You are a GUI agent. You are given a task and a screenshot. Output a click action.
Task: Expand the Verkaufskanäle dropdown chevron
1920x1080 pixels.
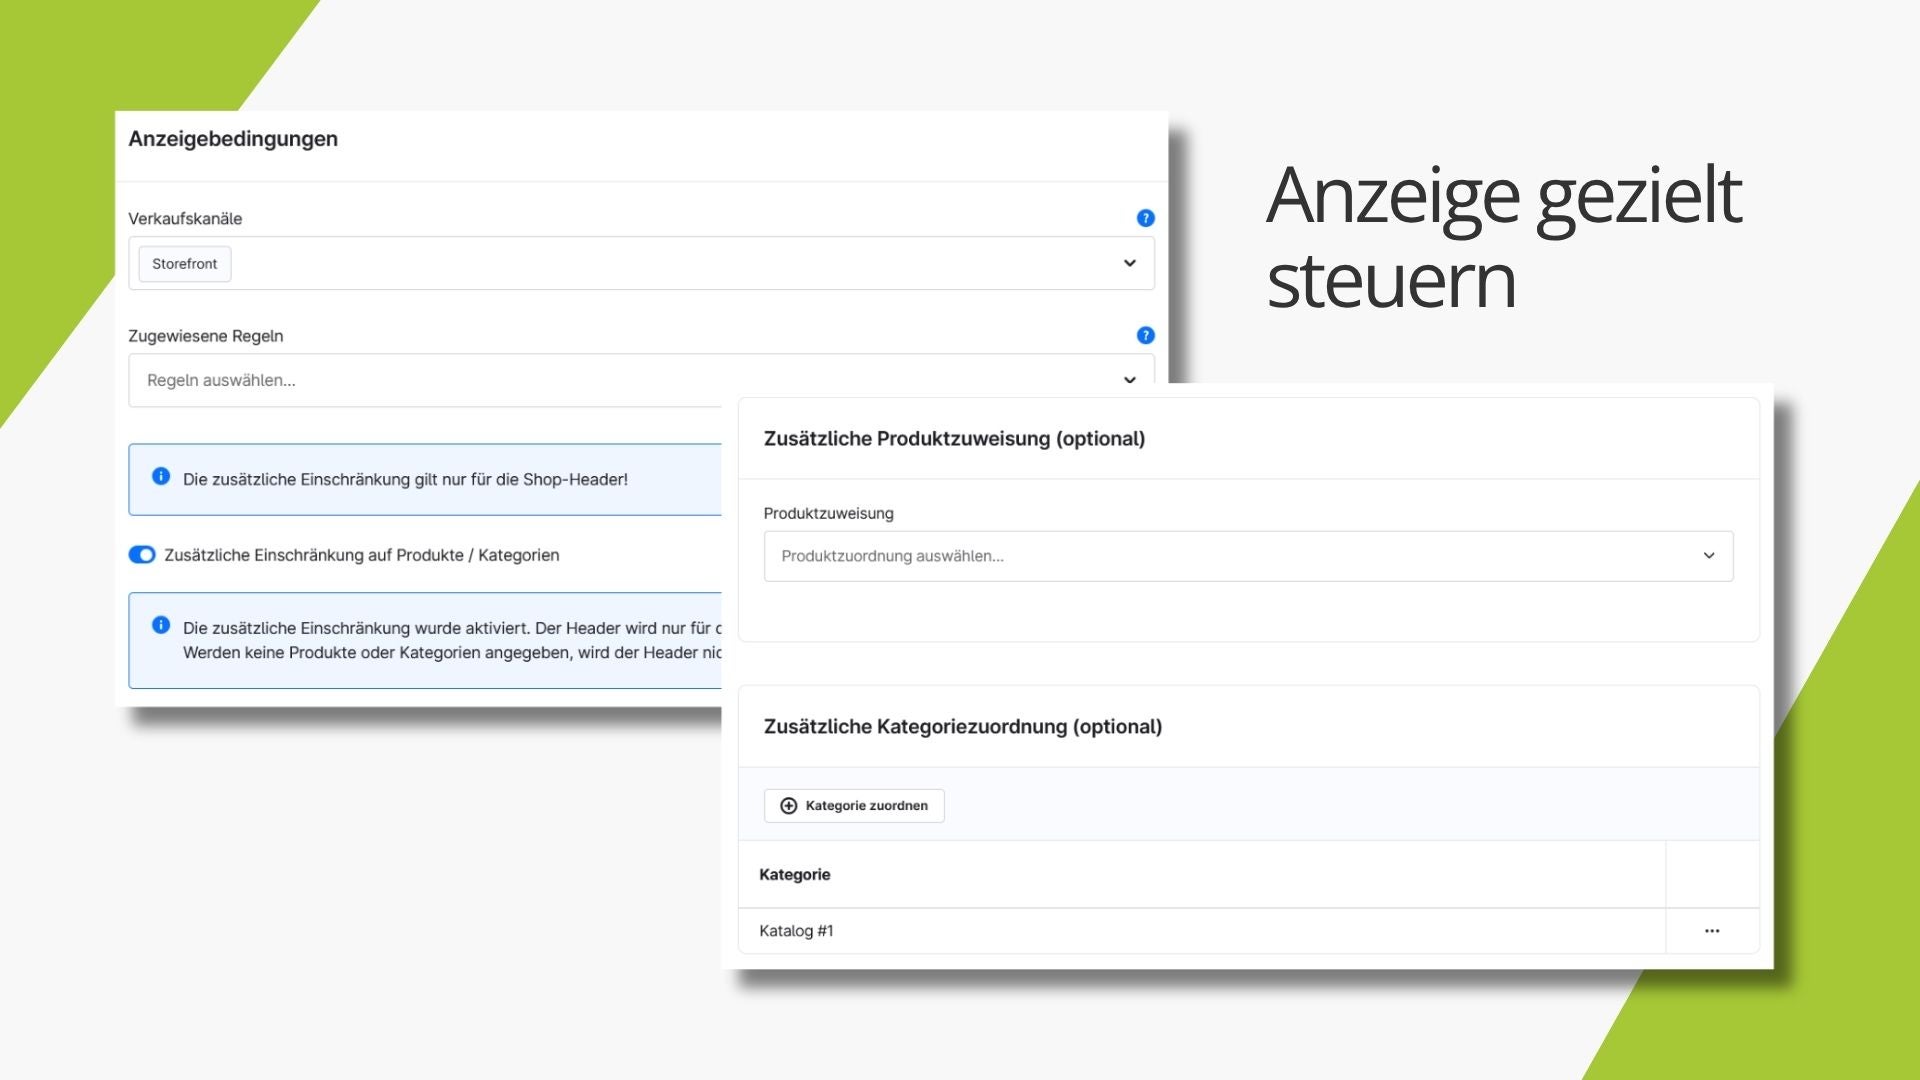pyautogui.click(x=1129, y=263)
